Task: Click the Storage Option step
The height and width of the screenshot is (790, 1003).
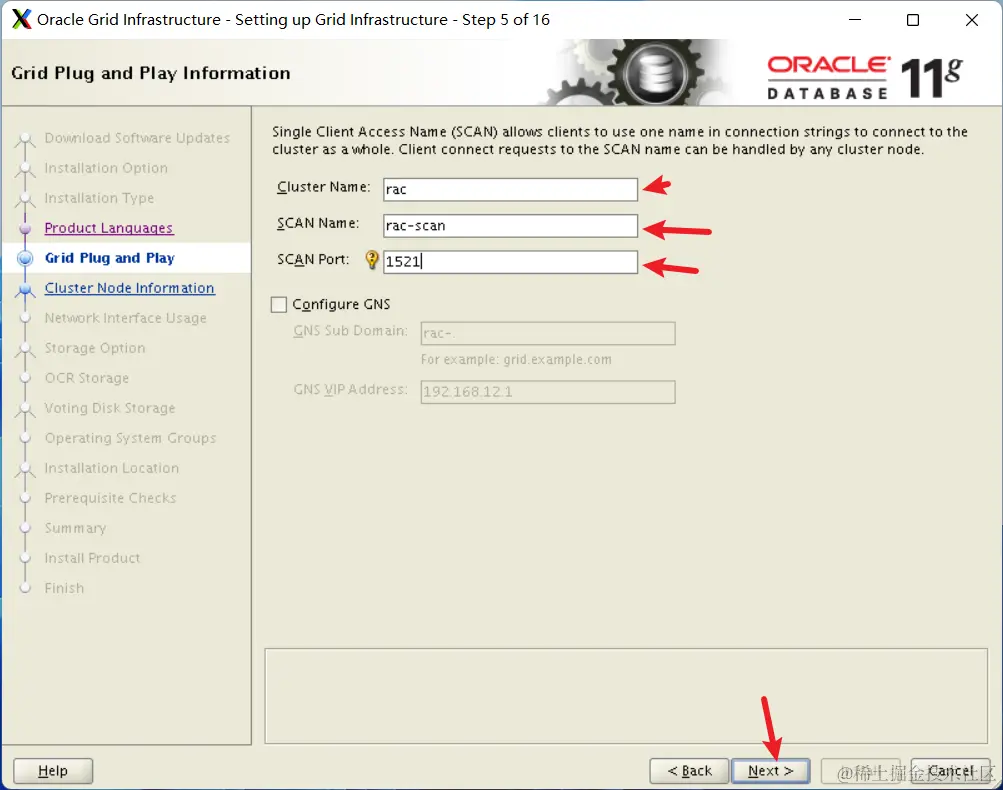Action: click(95, 349)
